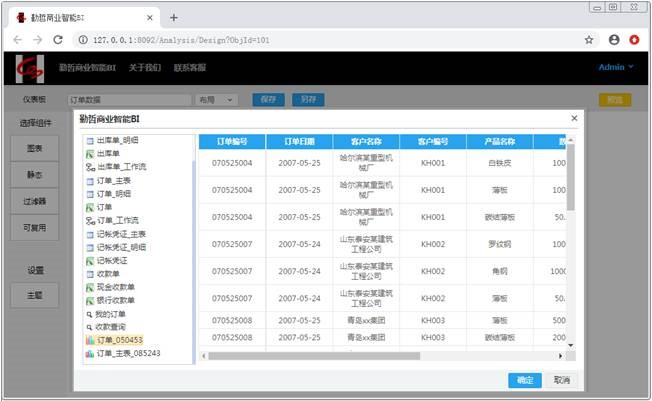This screenshot has width=652, height=401.
Task: Reload the page with the browser refresh icon
Action: tap(58, 40)
